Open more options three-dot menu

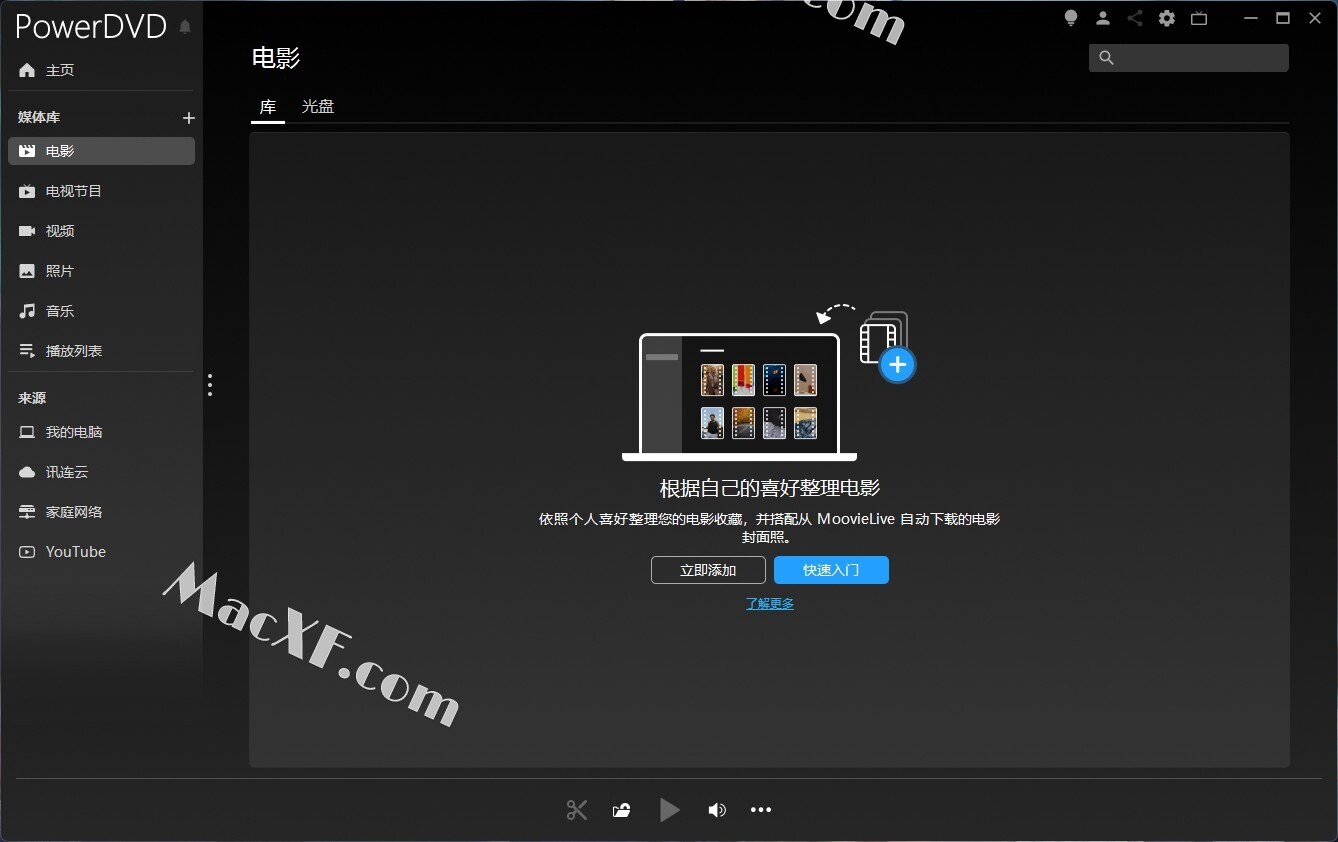(761, 810)
